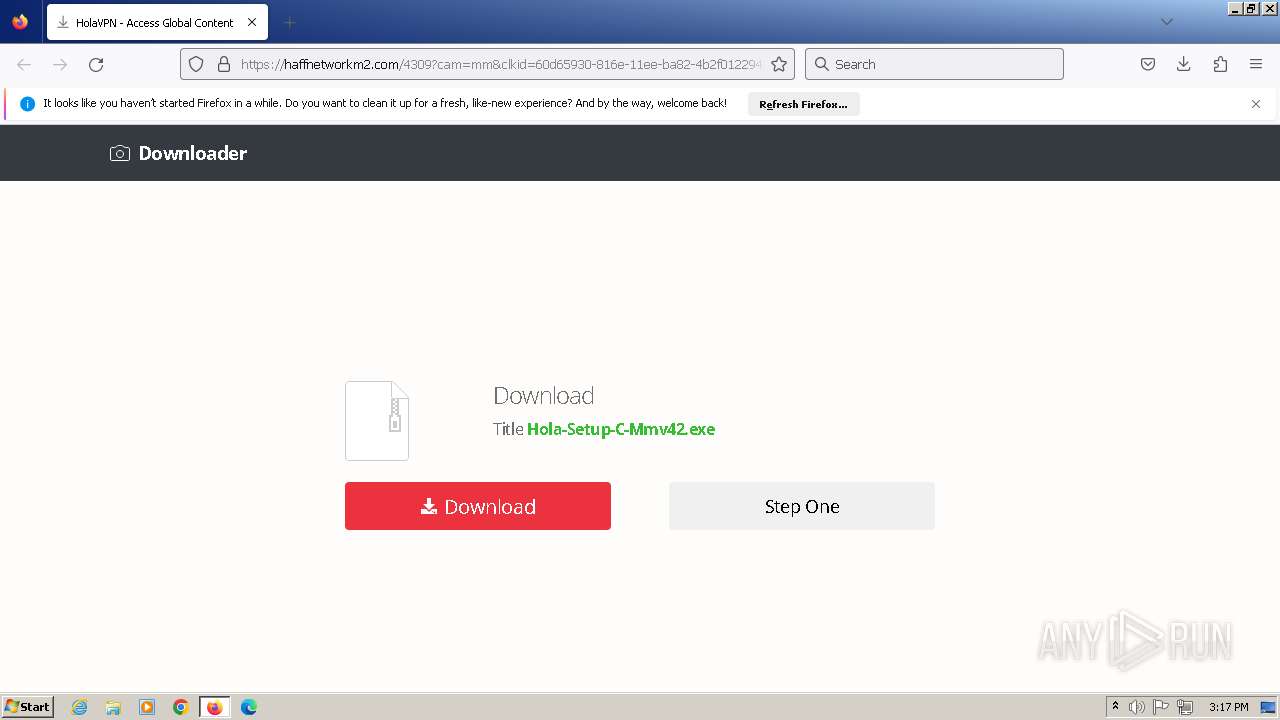Launch Google Chrome from the taskbar
This screenshot has width=1280, height=720.
click(x=181, y=707)
